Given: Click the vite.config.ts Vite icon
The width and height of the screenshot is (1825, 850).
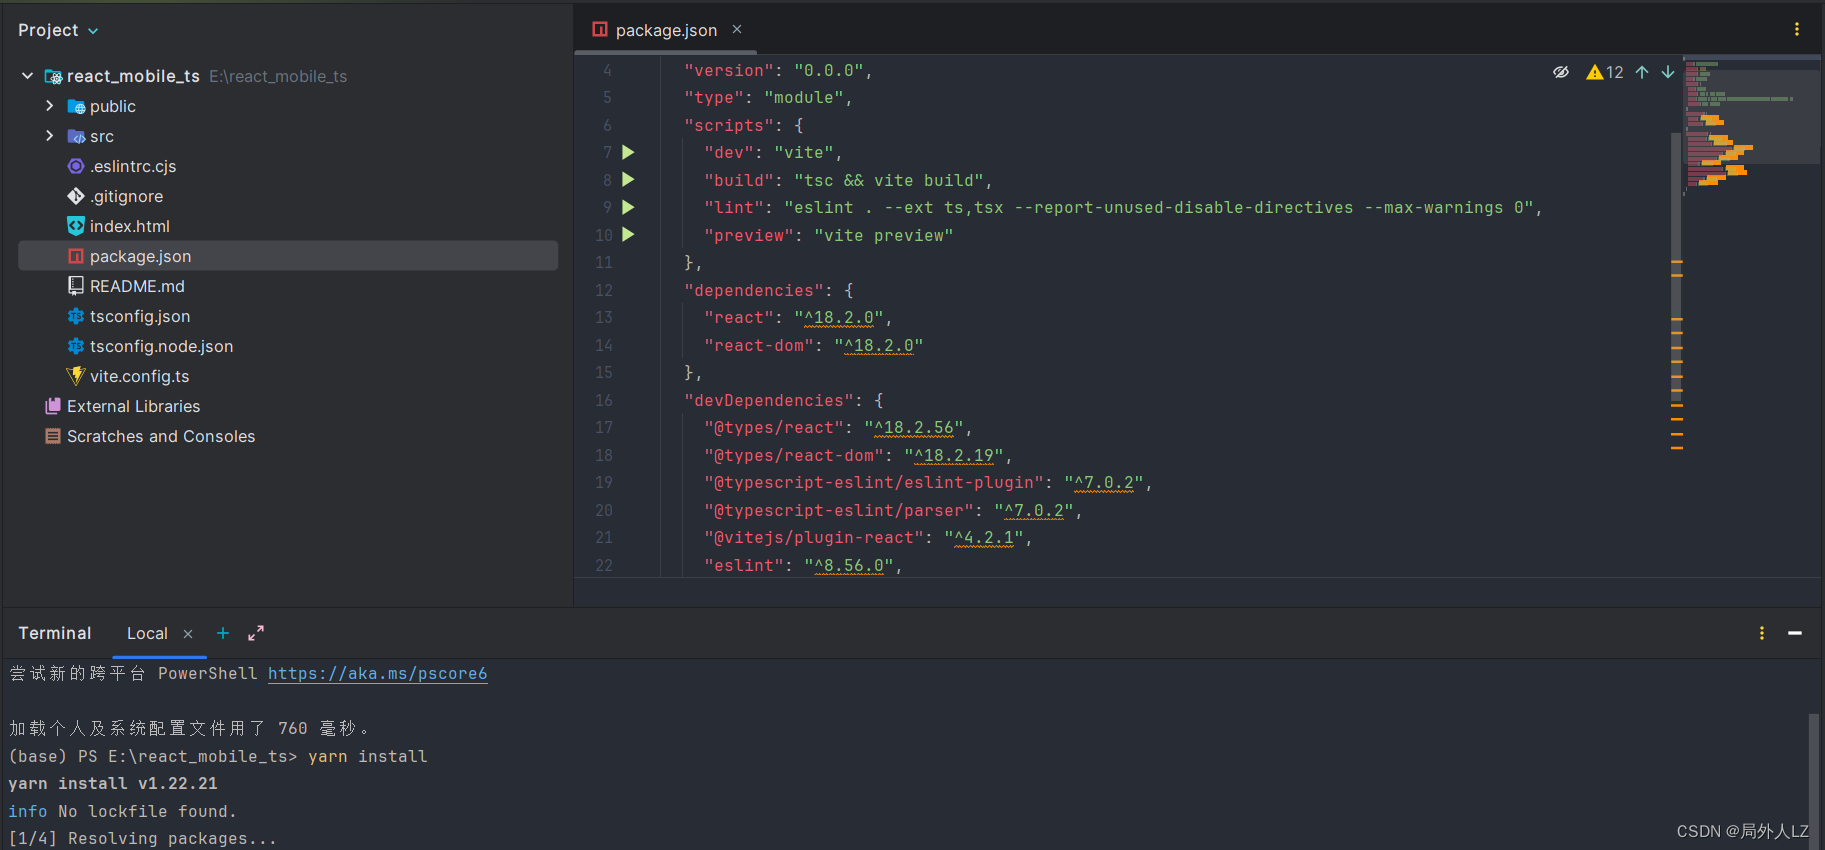Looking at the screenshot, I should click(x=76, y=376).
